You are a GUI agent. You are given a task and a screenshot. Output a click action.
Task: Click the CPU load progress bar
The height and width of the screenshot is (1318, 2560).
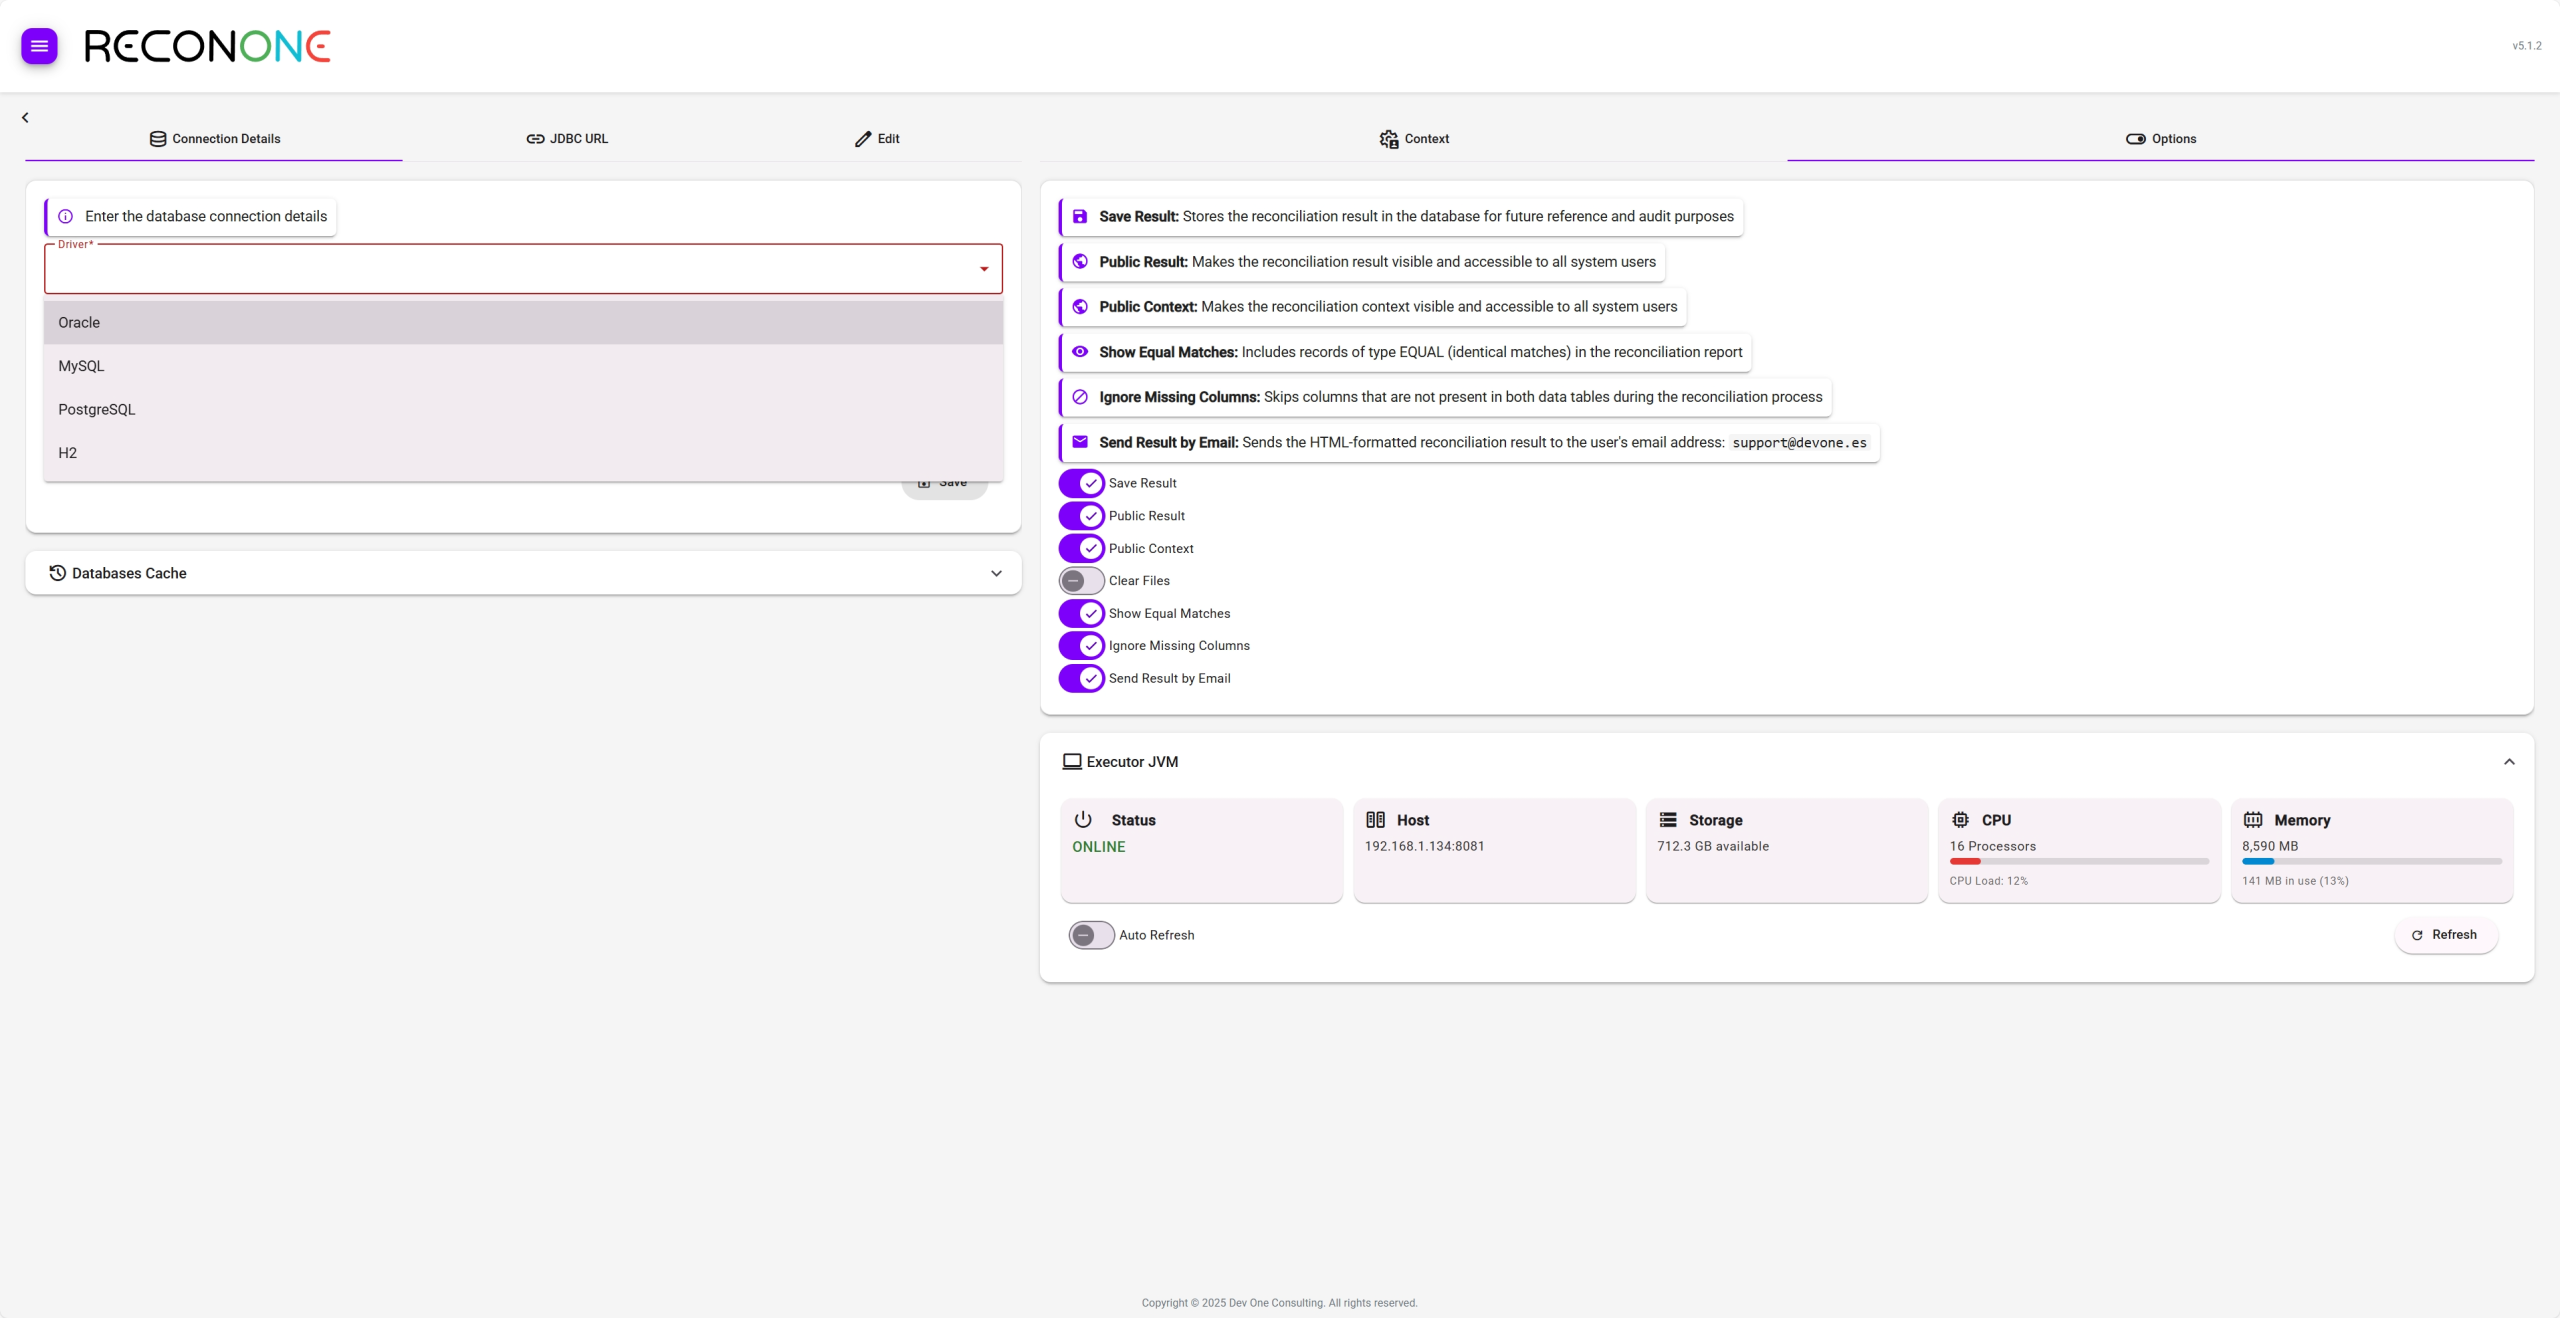click(2078, 861)
